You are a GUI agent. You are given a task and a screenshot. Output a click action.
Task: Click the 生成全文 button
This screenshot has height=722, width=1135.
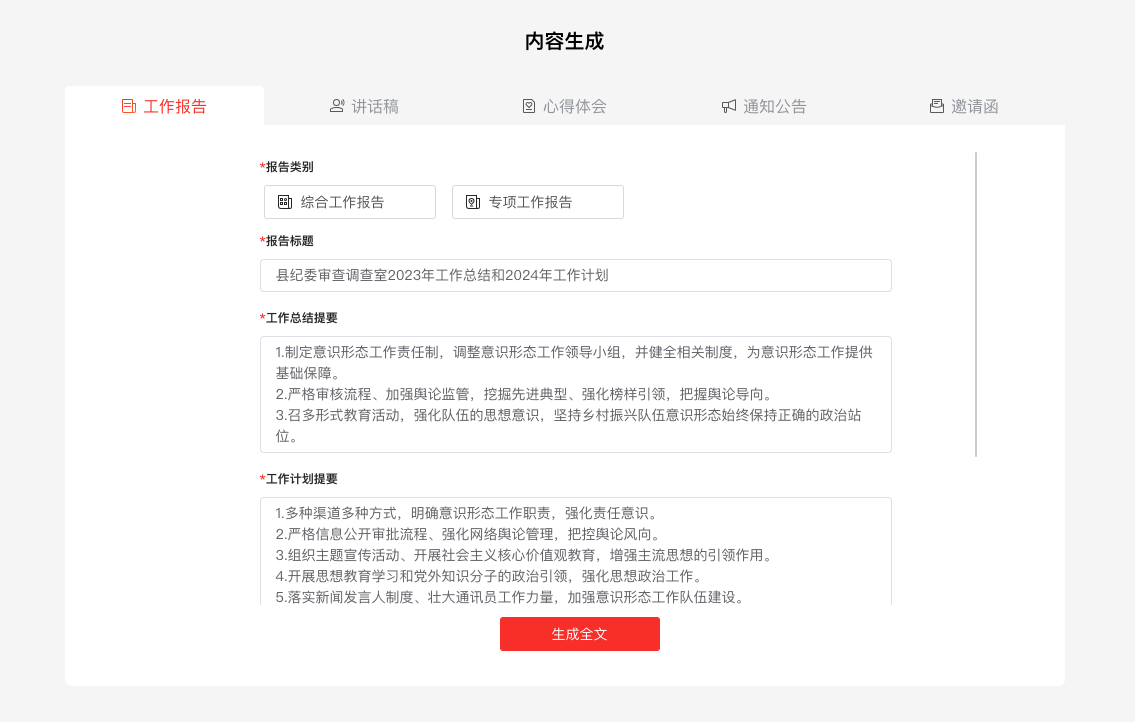point(580,634)
